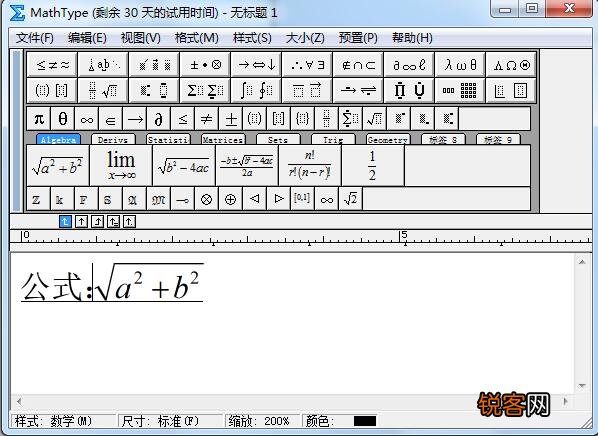Viewport: 598px width, 436px height.
Task: Open the 预置(P) menu
Action: click(x=358, y=38)
